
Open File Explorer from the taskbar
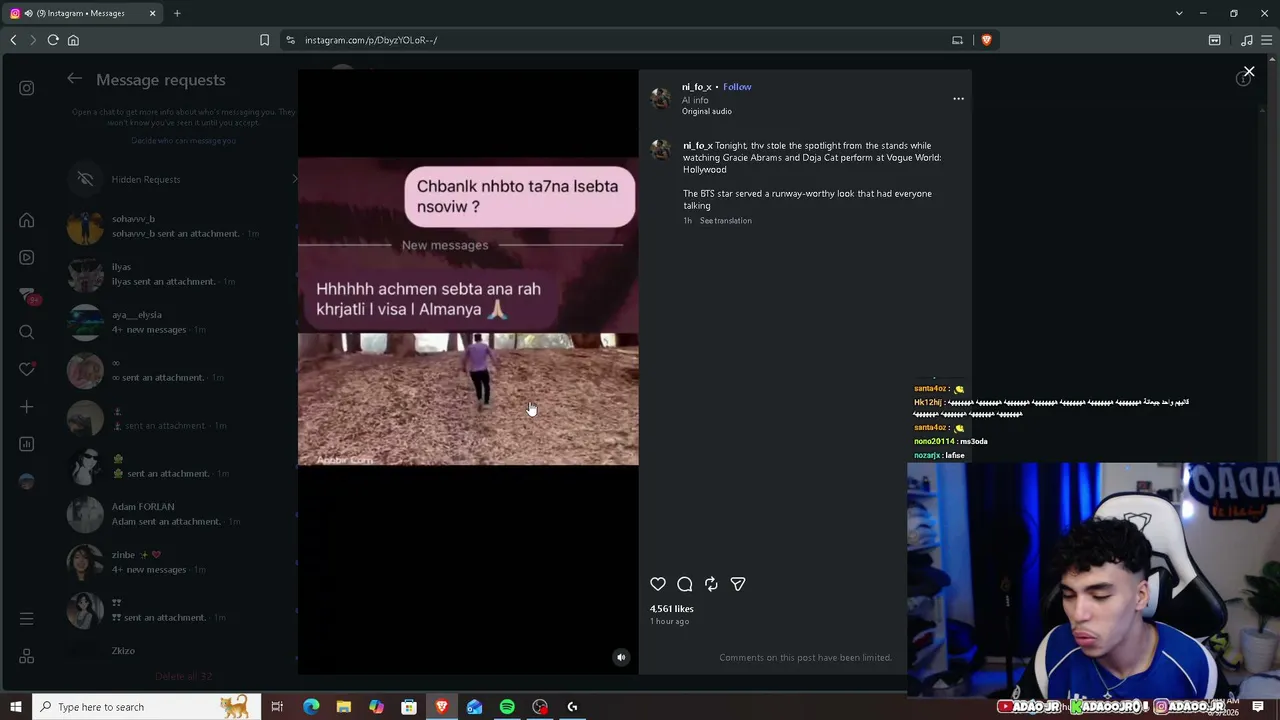(x=343, y=707)
